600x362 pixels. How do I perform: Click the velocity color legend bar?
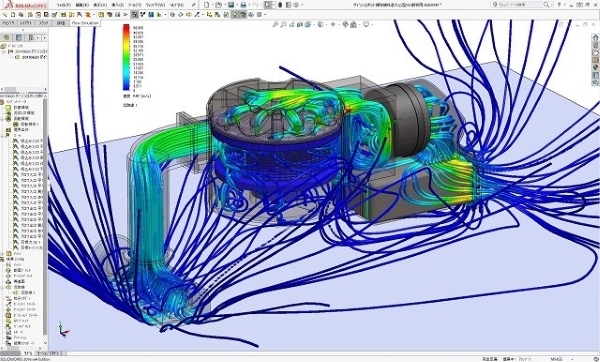[x=126, y=57]
